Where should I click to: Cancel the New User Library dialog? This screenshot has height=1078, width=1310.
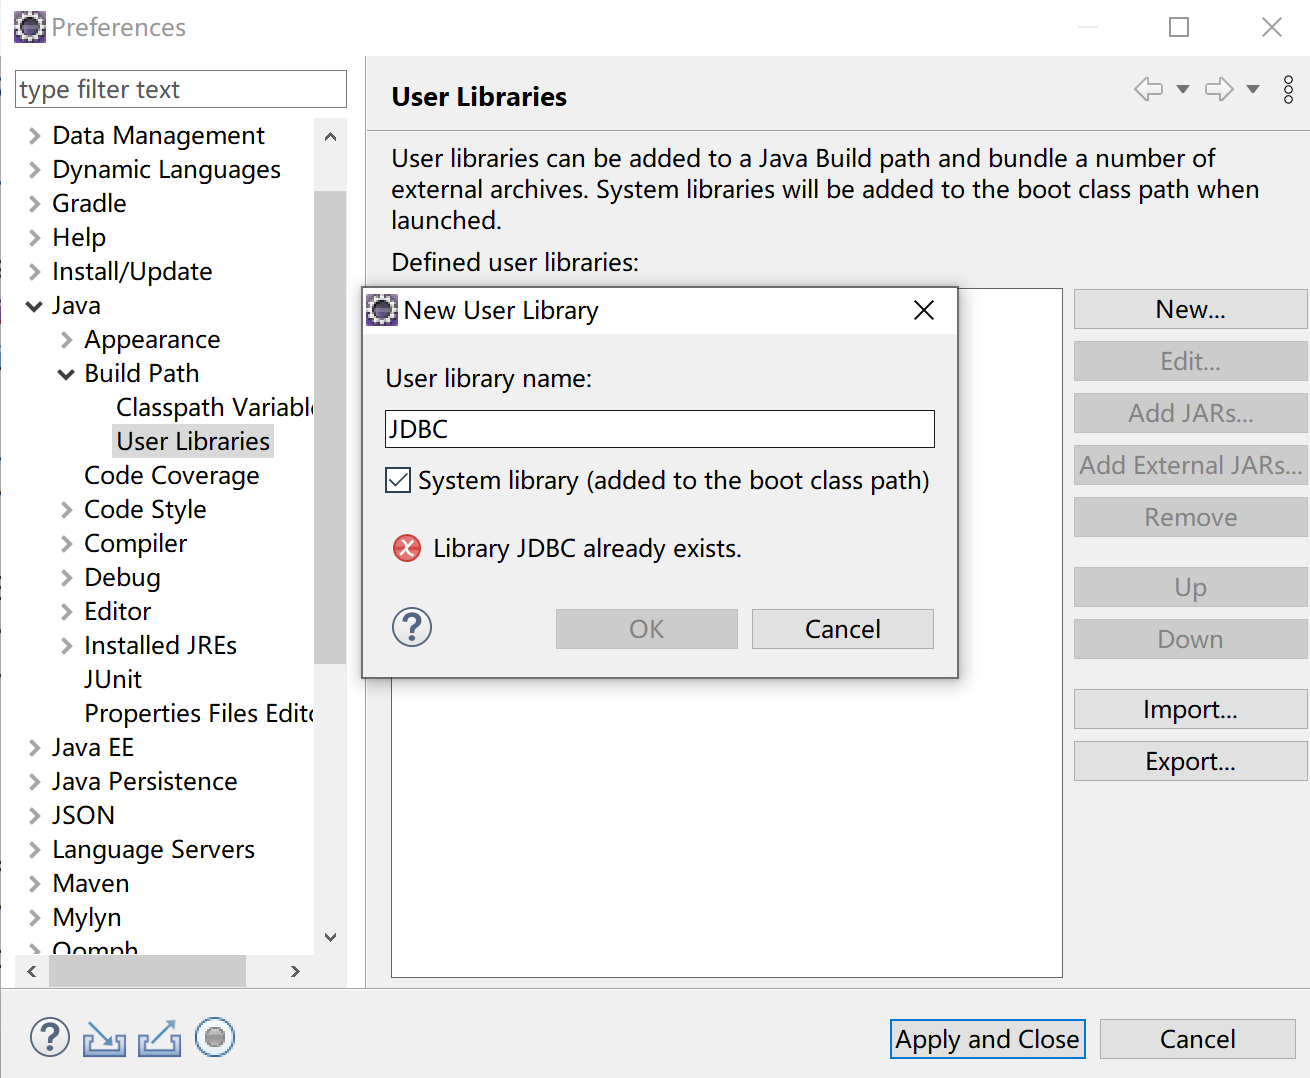(x=842, y=628)
